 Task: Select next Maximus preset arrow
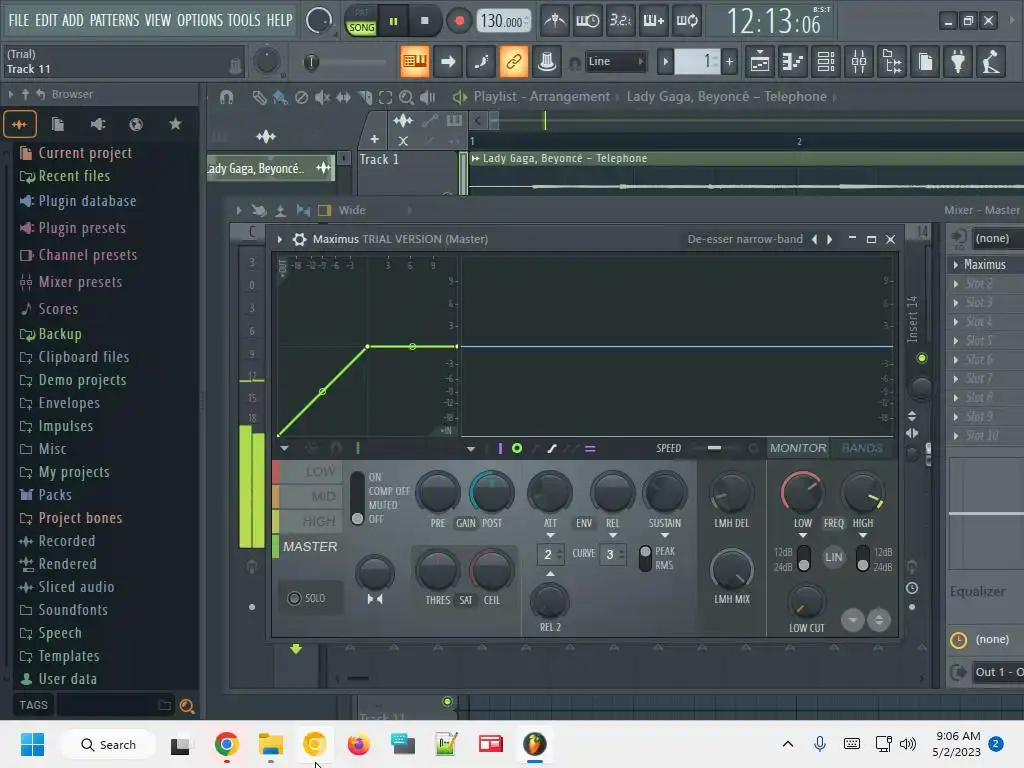(x=830, y=240)
